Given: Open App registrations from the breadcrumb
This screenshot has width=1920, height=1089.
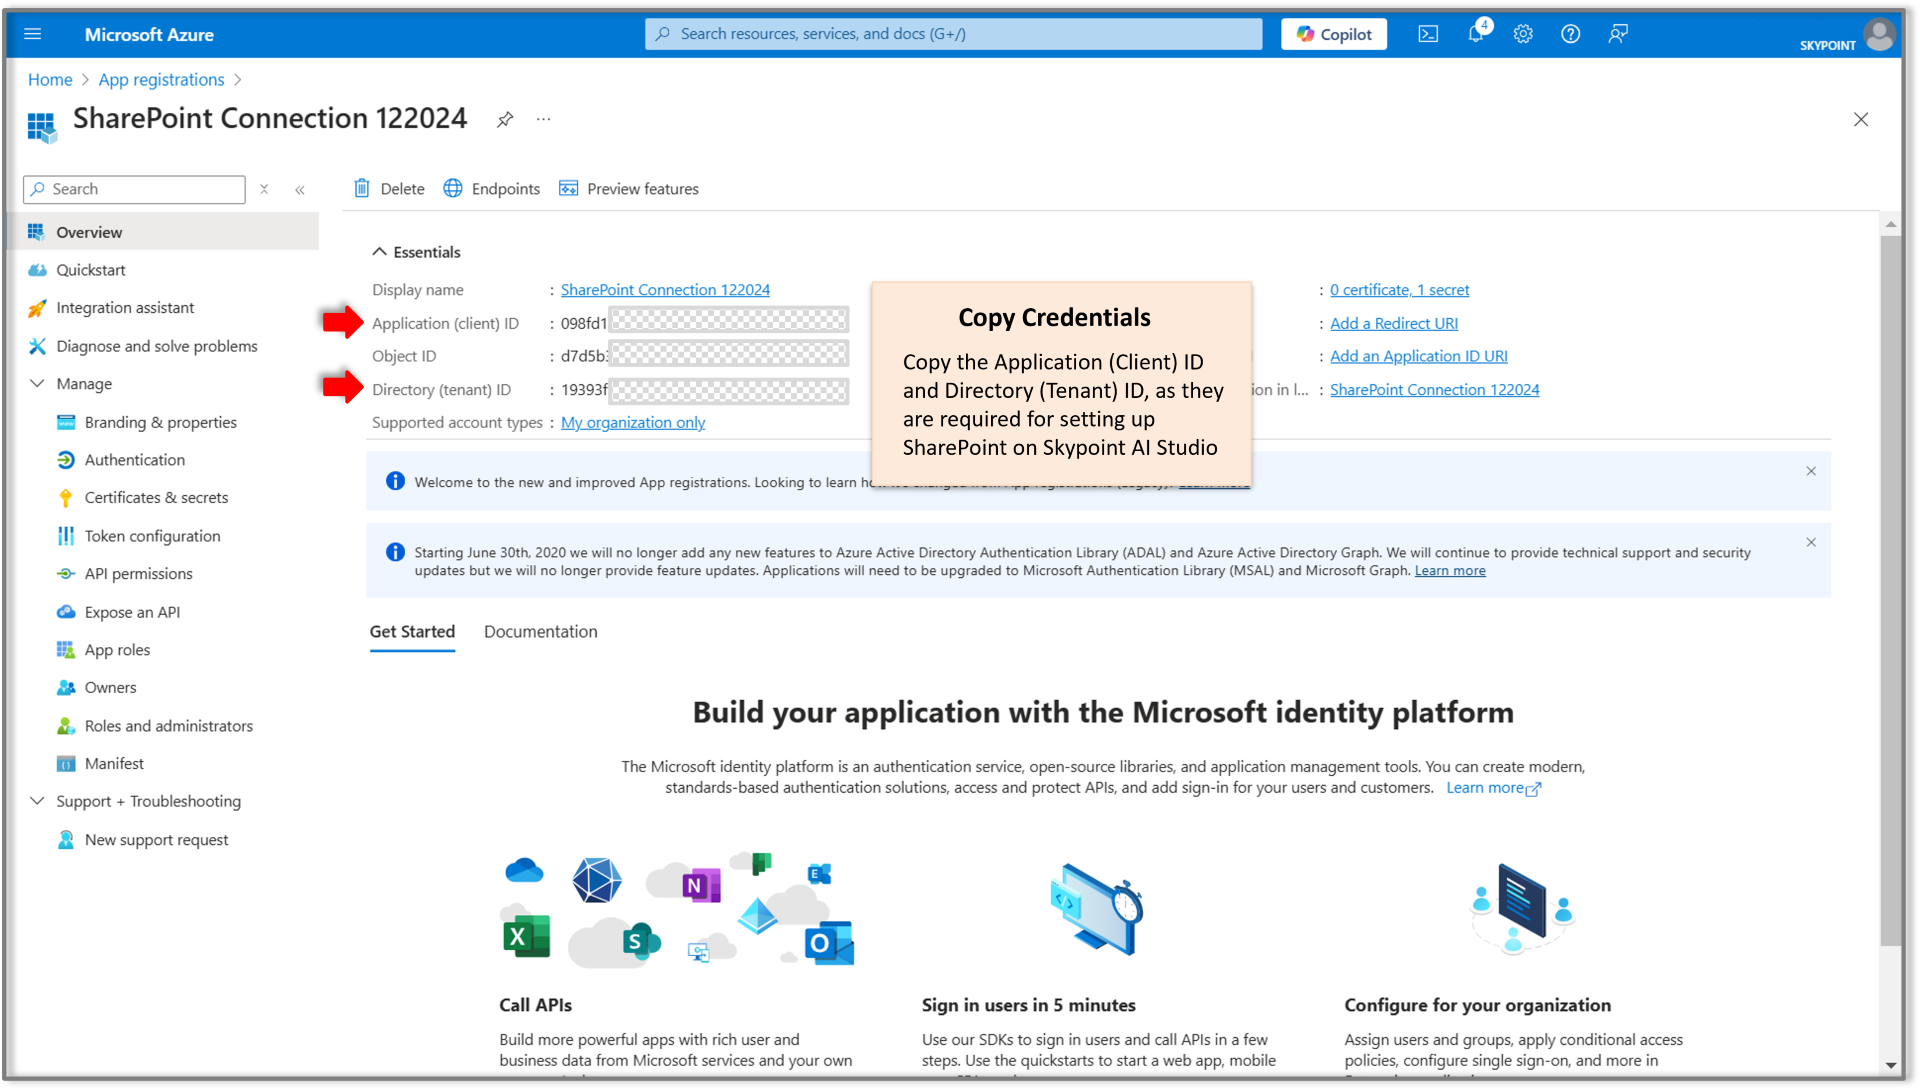Looking at the screenshot, I should (161, 79).
